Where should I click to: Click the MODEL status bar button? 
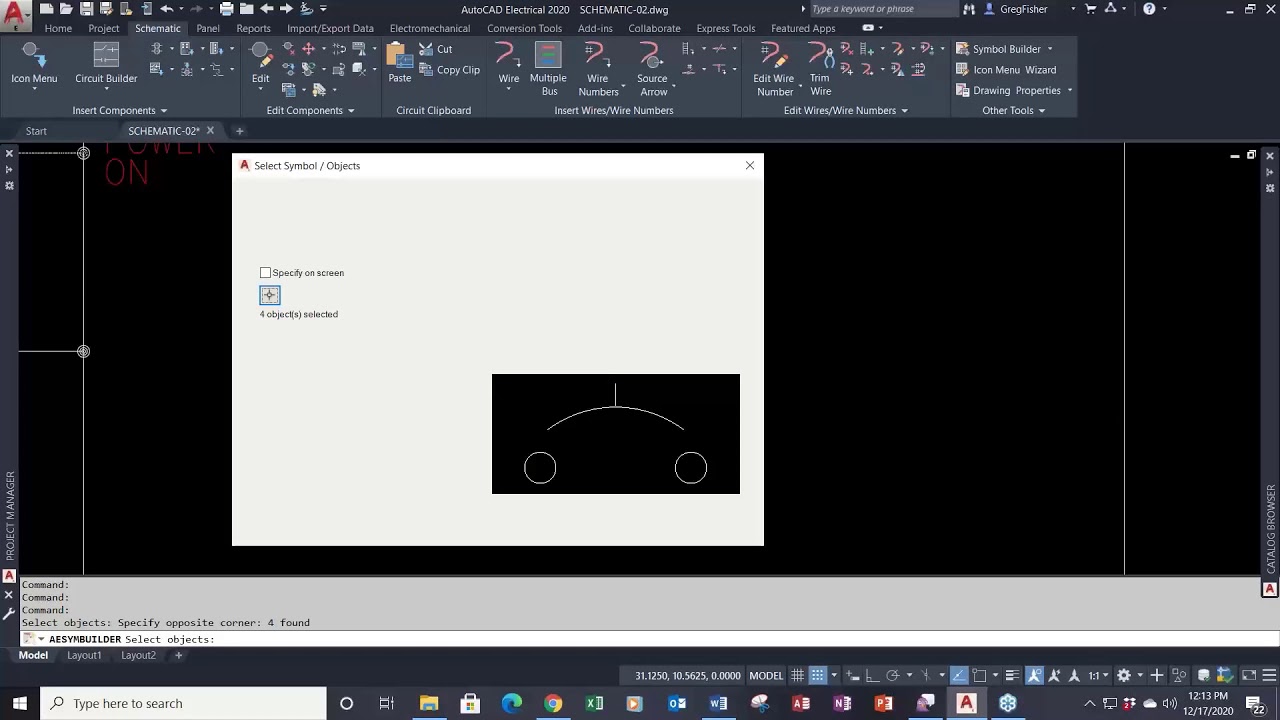click(766, 676)
